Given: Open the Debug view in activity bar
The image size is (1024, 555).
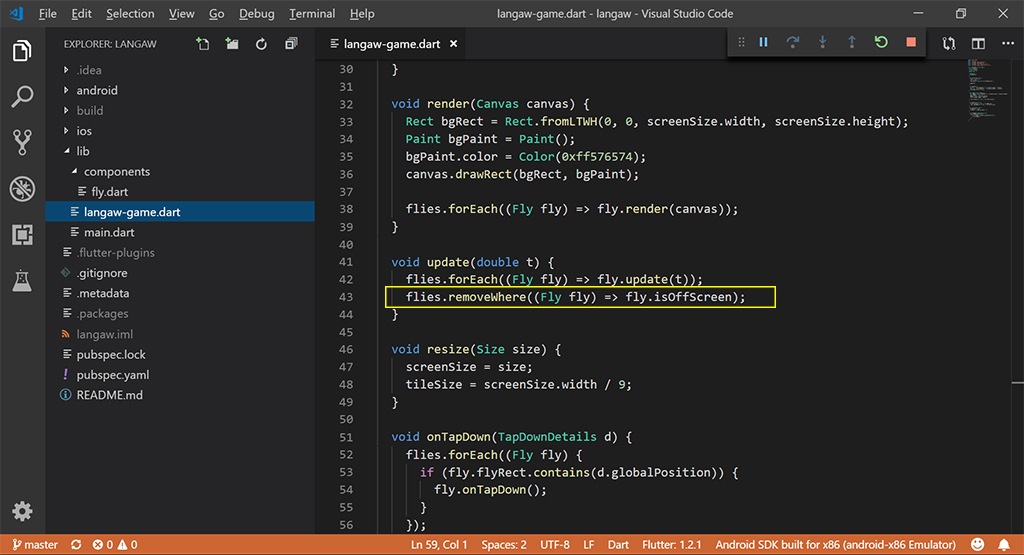Looking at the screenshot, I should 22,188.
